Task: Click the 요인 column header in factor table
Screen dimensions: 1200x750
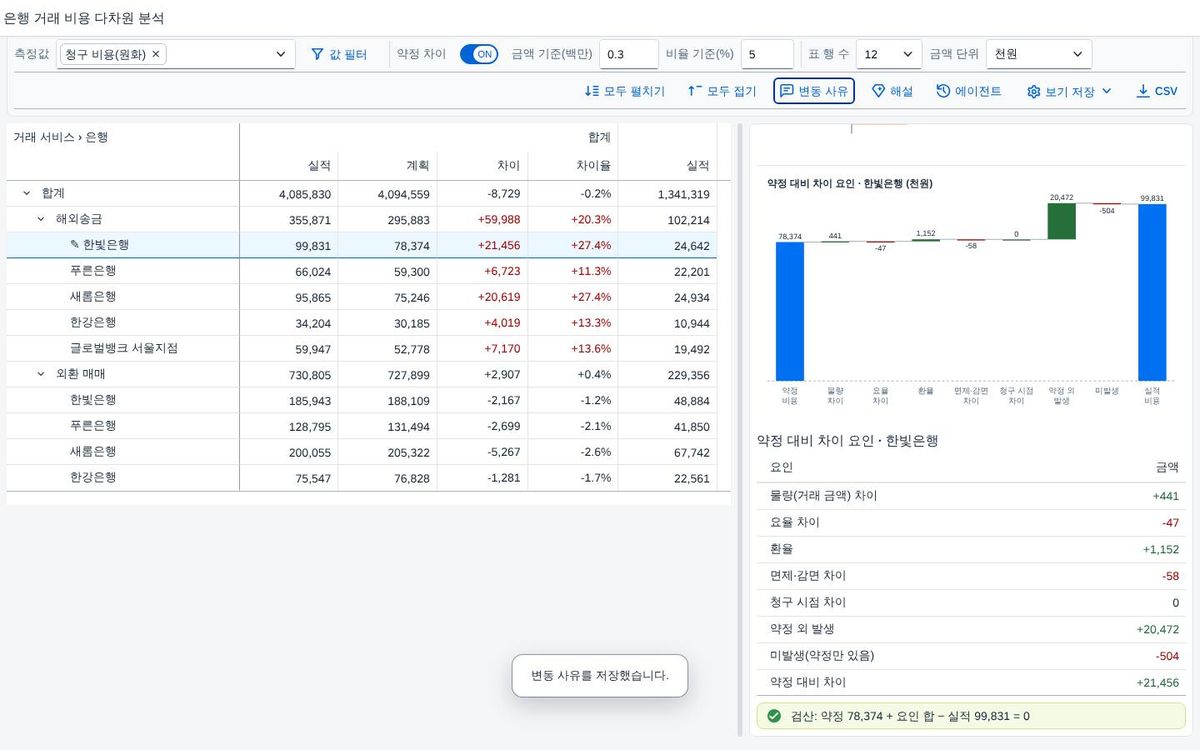Action: coord(781,467)
